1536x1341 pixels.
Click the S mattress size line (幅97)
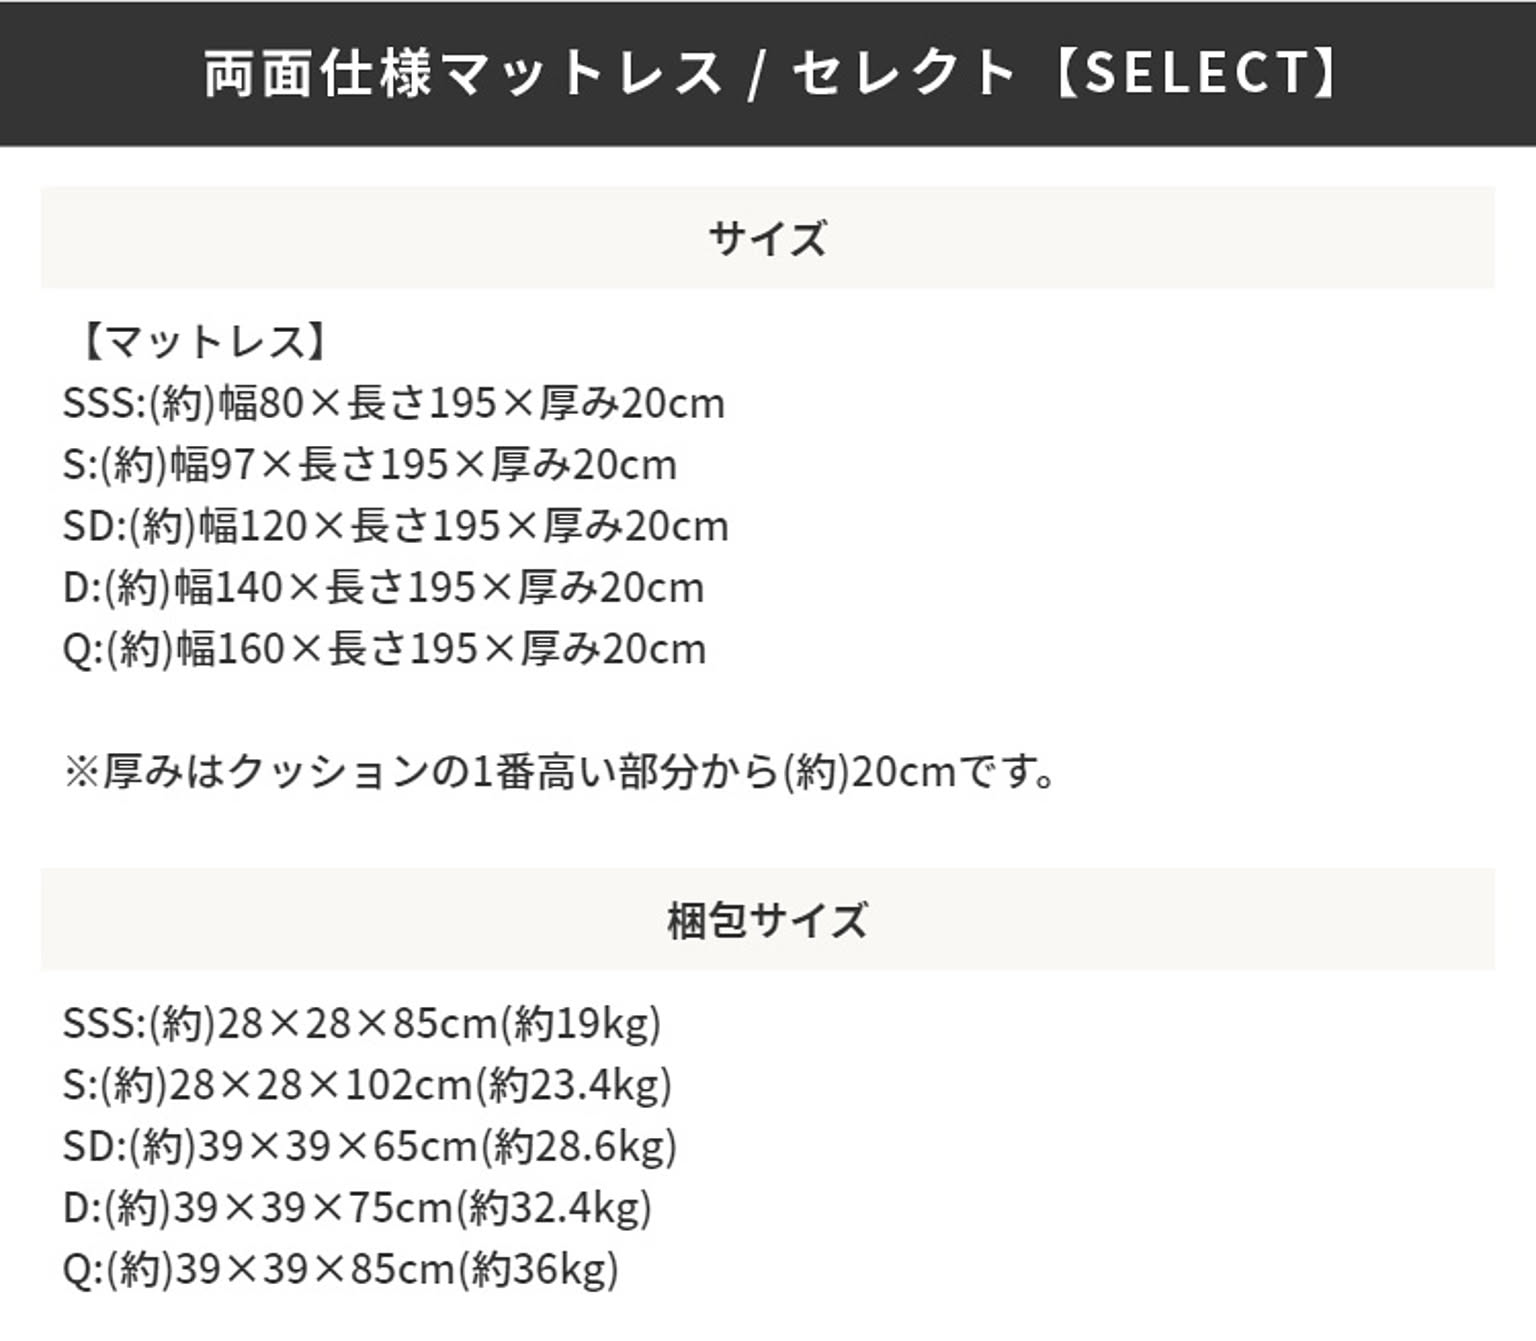370,465
